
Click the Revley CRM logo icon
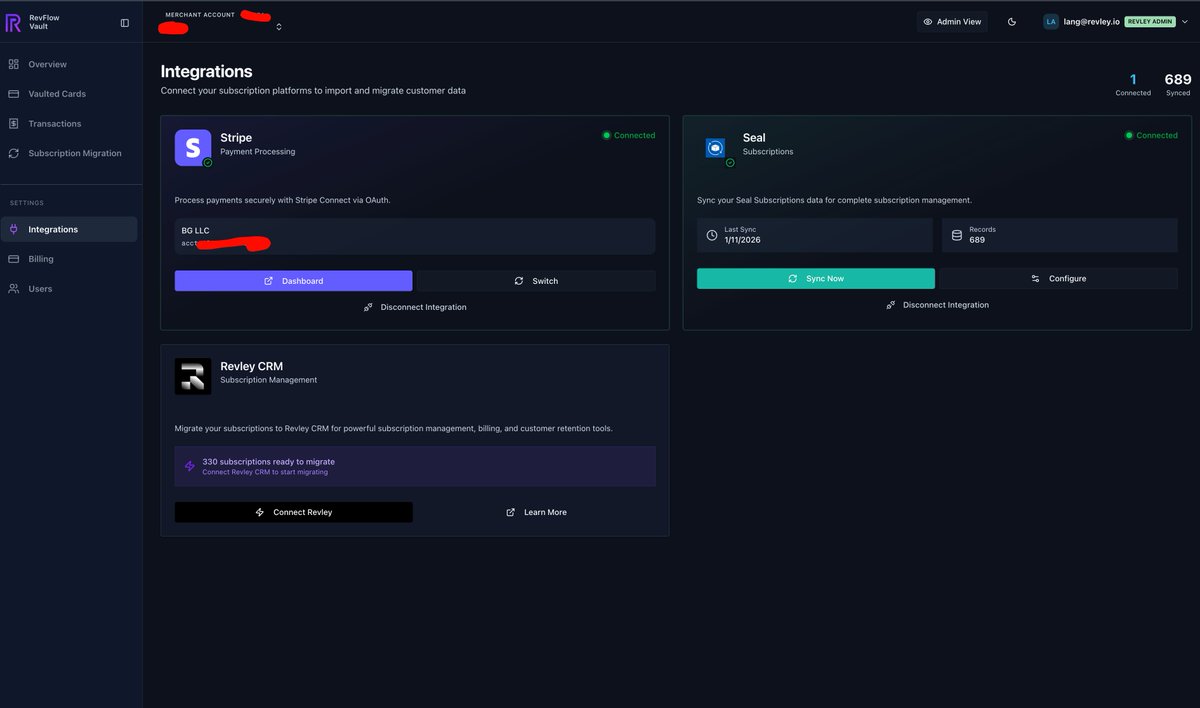pyautogui.click(x=193, y=376)
